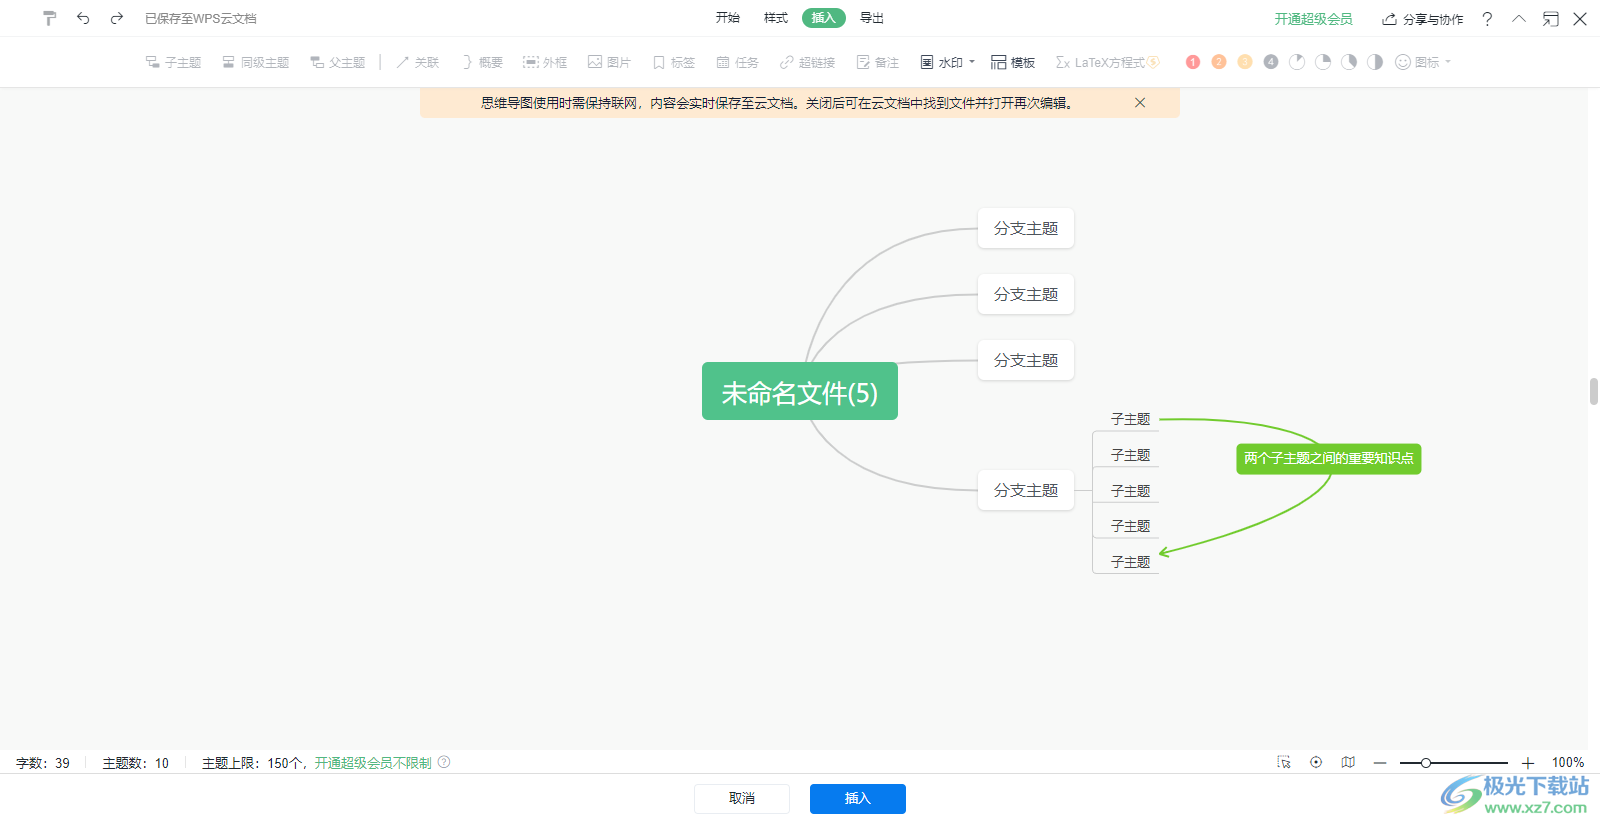1600x824 pixels.
Task: Click the vertical scrollbar thumb
Action: pos(1594,391)
